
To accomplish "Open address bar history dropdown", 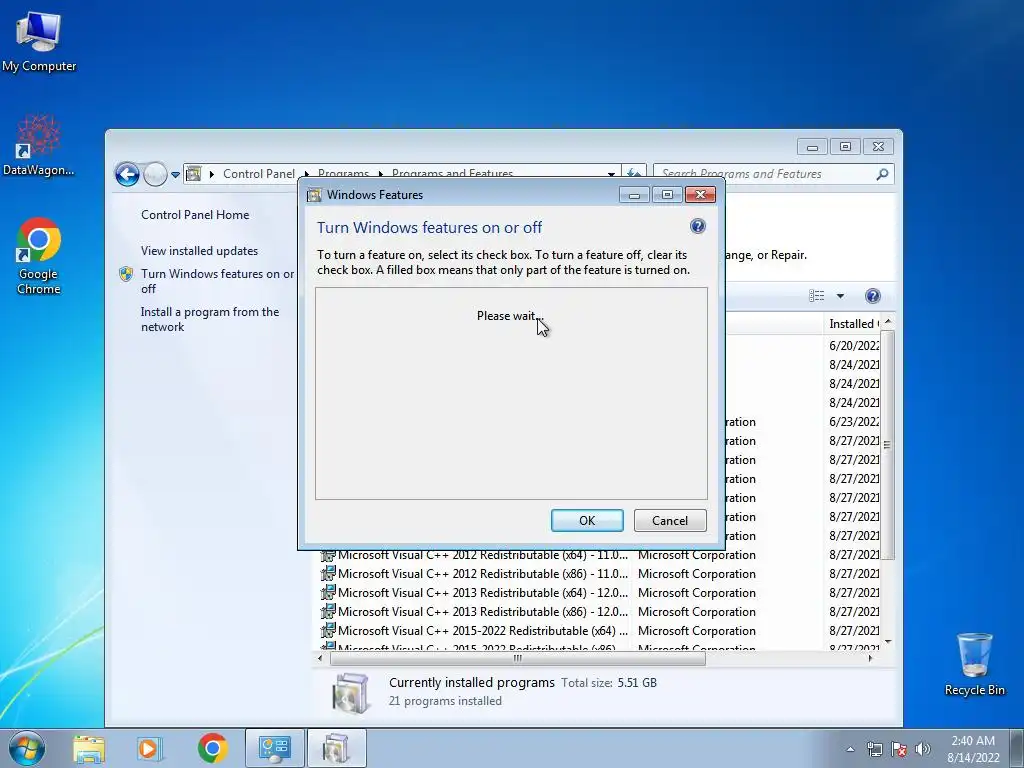I will point(611,174).
